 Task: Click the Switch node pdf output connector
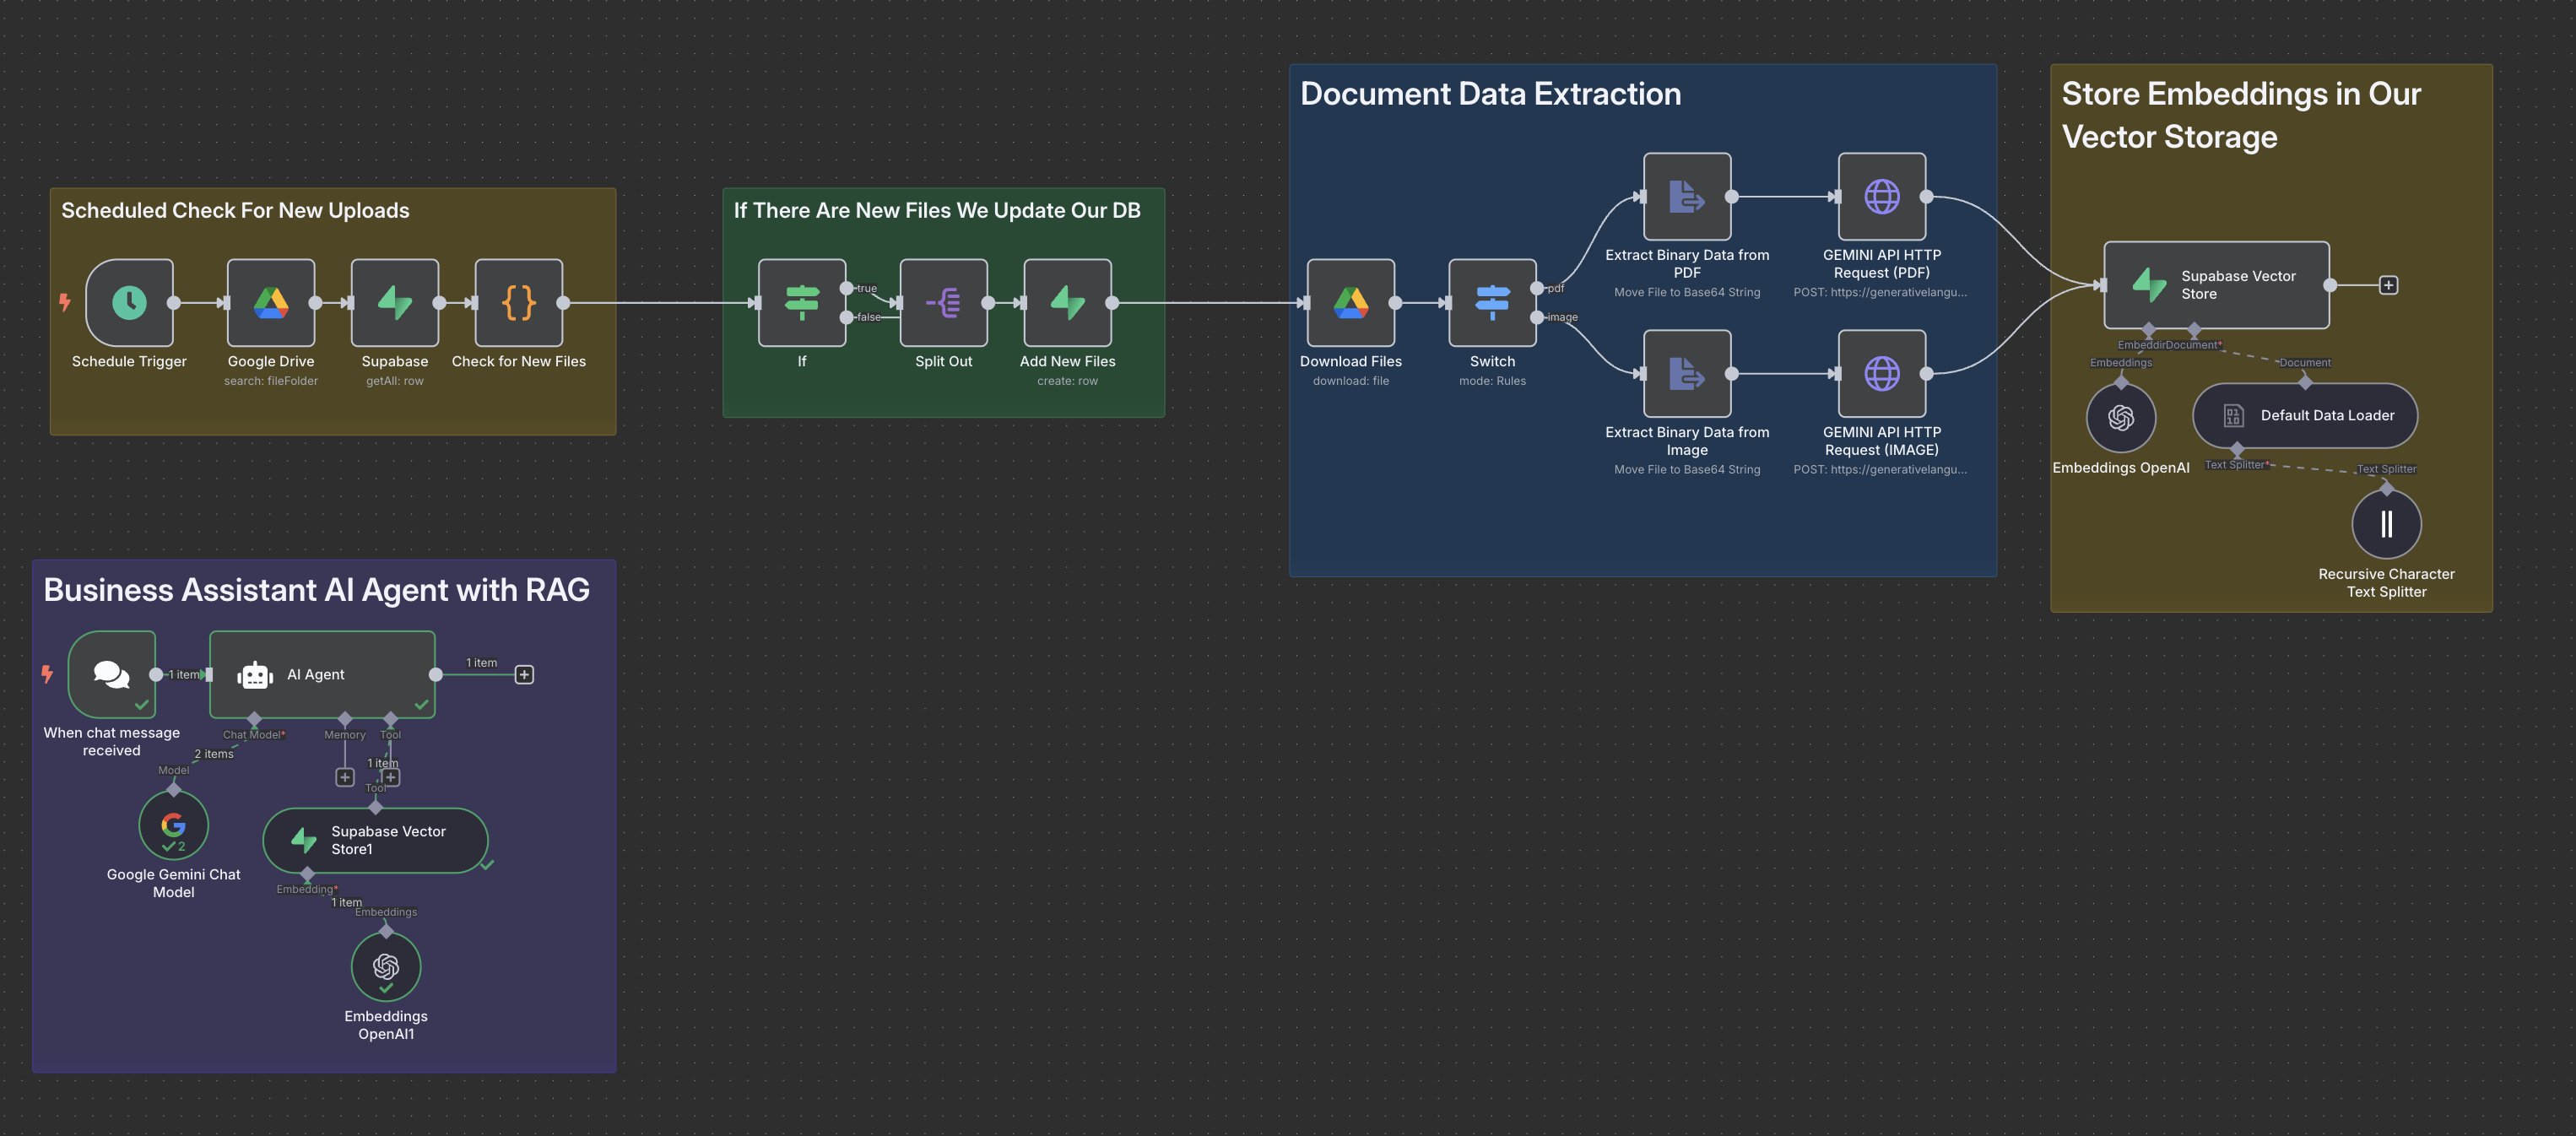click(1537, 288)
